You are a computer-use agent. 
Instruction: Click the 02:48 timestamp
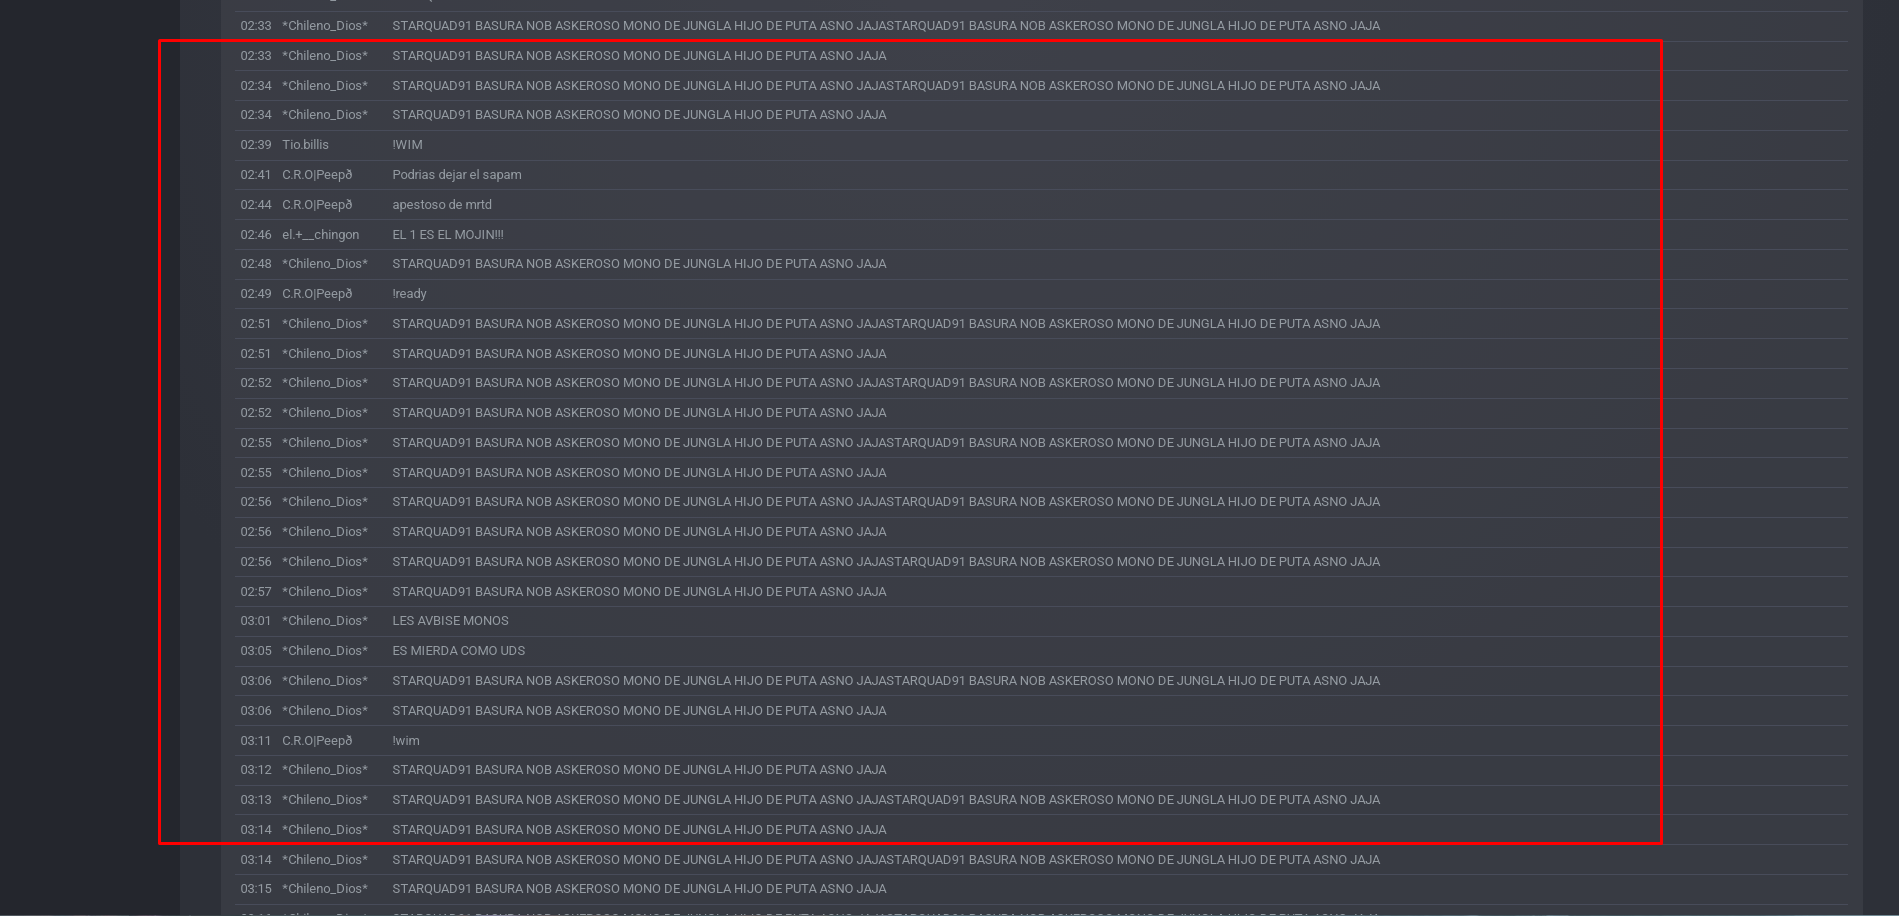256,264
